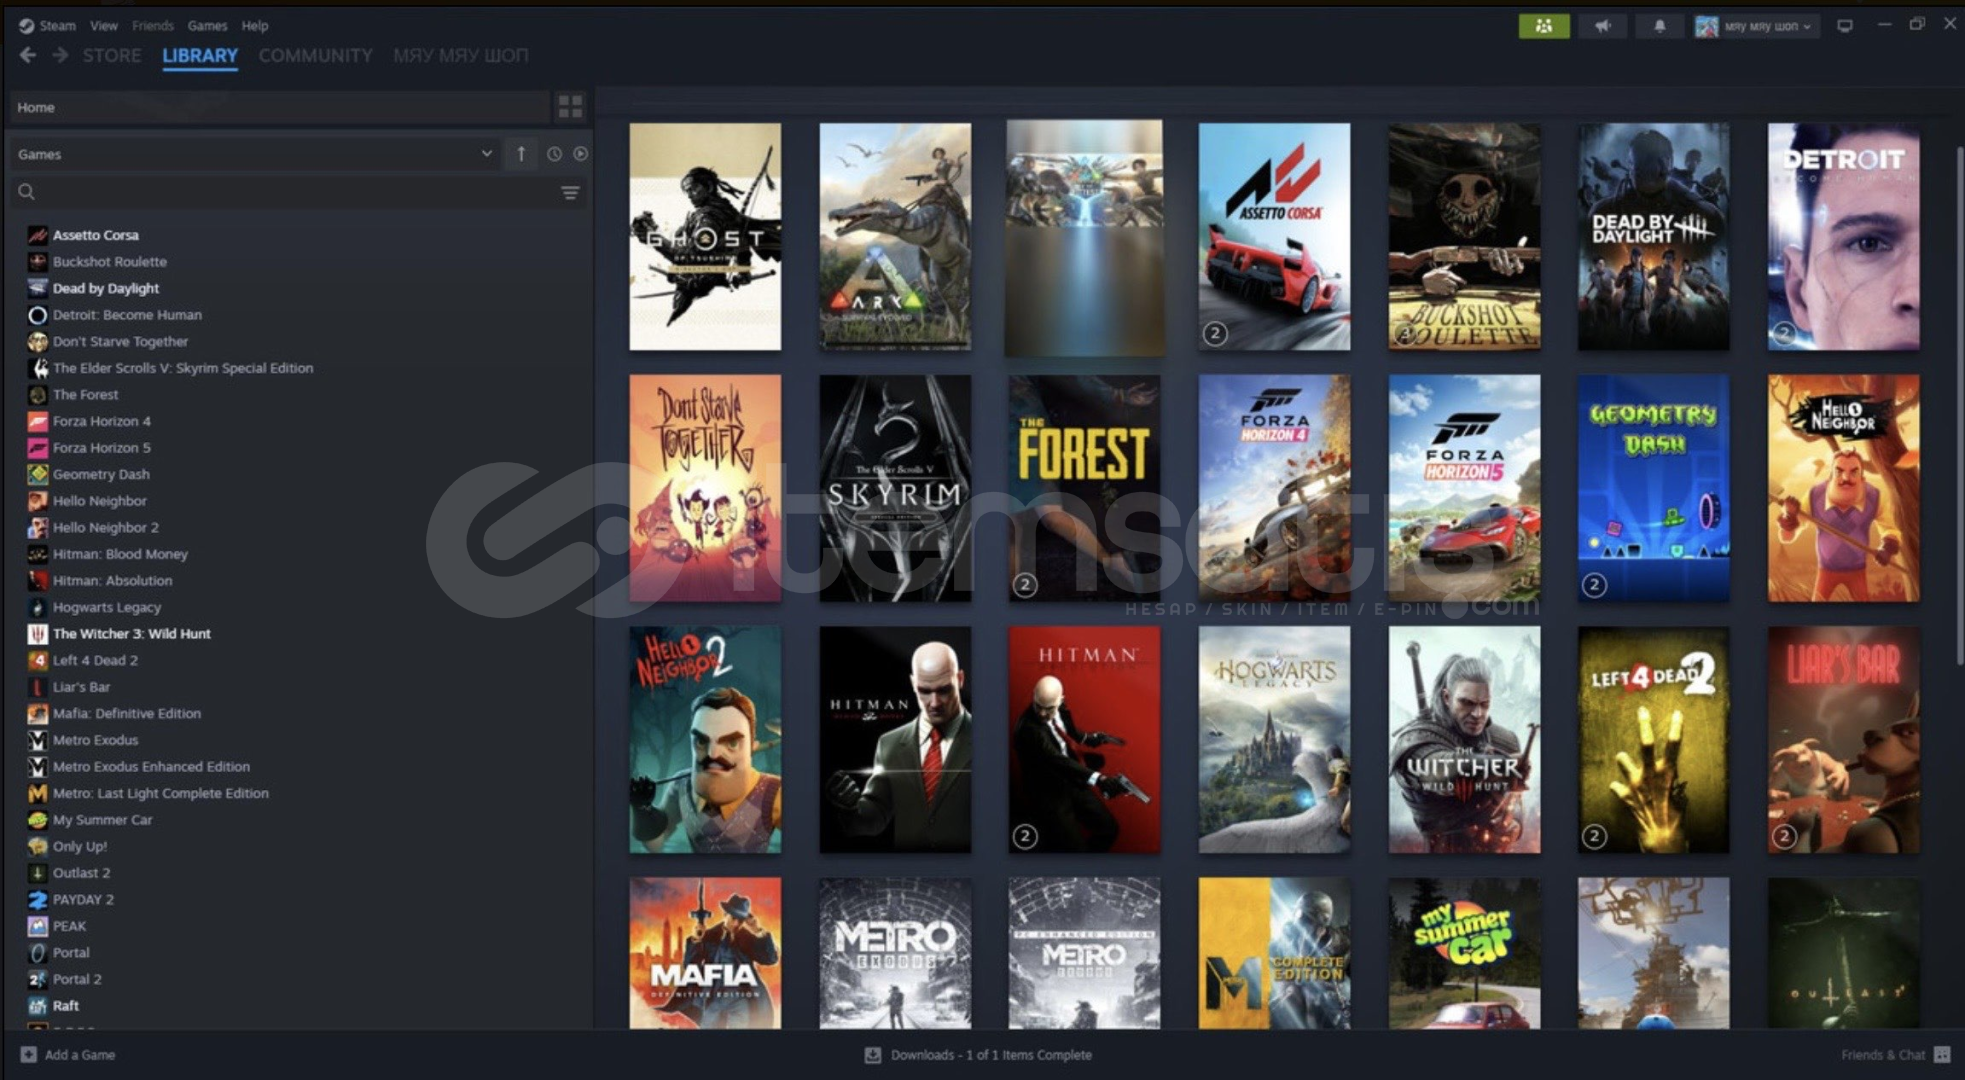Click the sort ascending arrow icon
1965x1080 pixels.
pyautogui.click(x=521, y=154)
